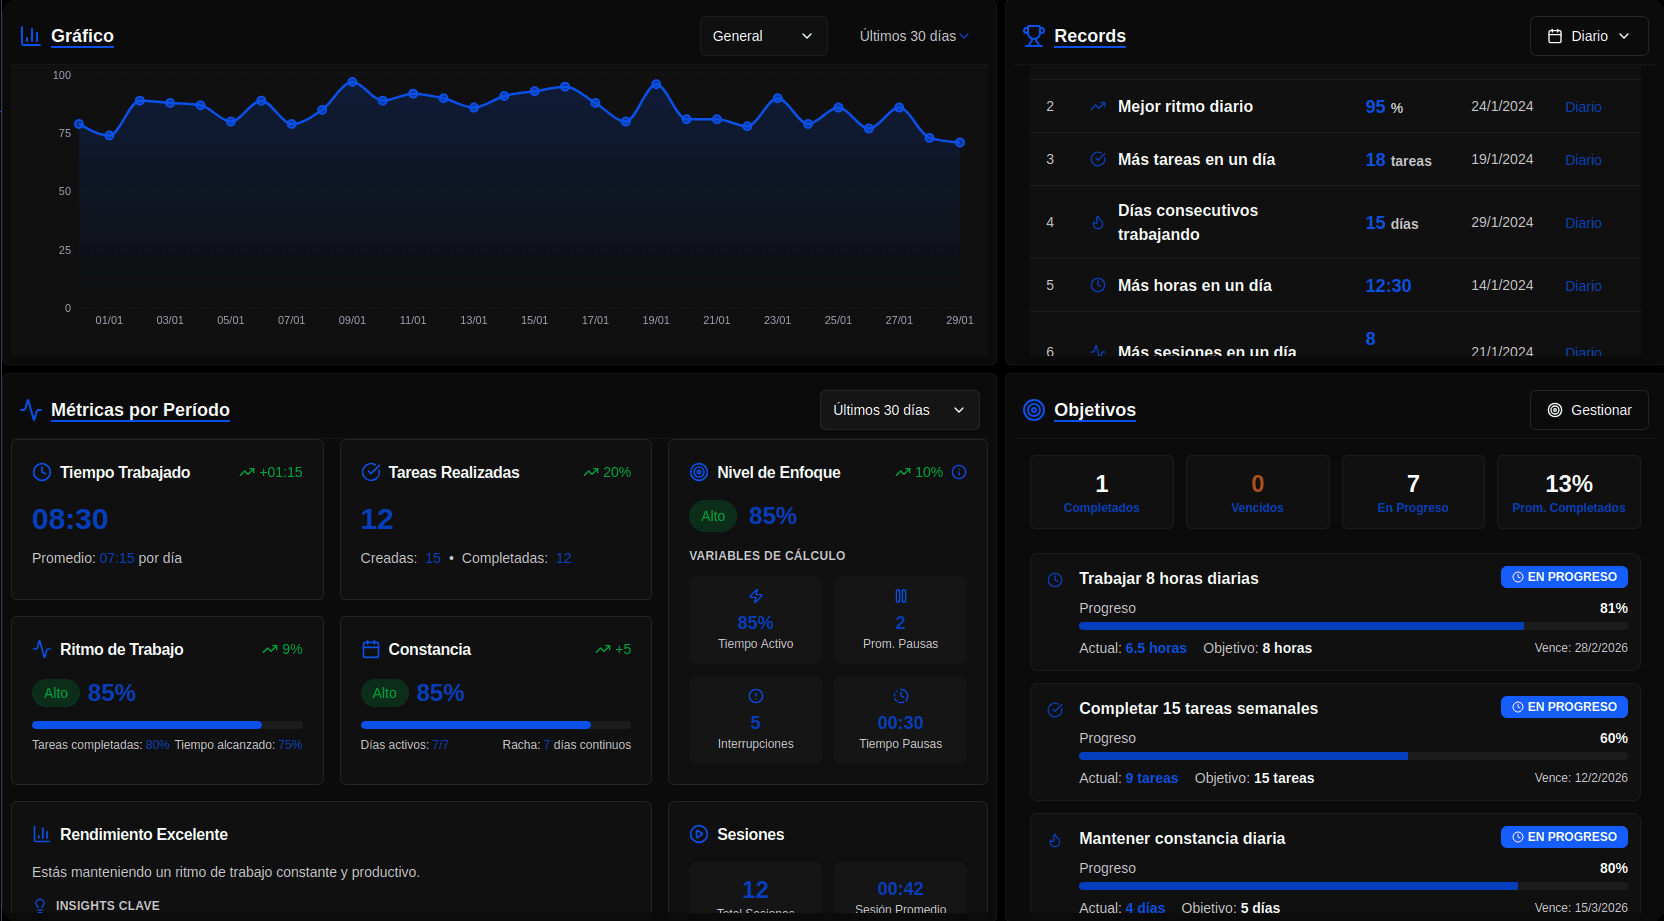
Task: Click the 19/01 data point on chart
Action: (656, 84)
